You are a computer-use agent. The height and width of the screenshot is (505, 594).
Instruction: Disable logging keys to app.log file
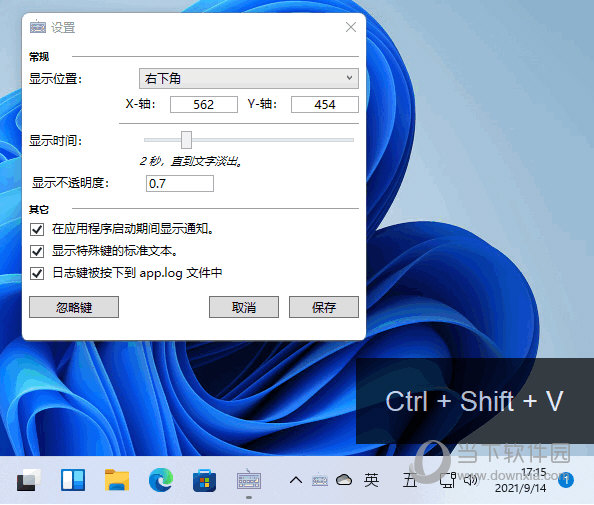pos(37,273)
